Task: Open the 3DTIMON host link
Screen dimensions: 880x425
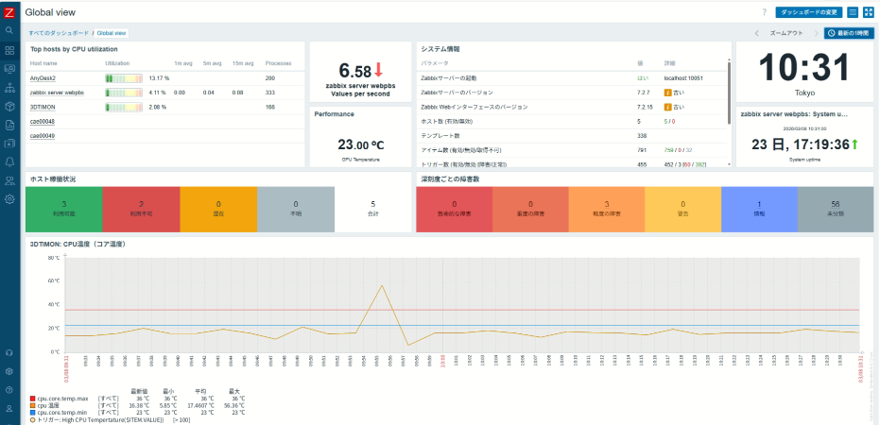Action: [43, 107]
